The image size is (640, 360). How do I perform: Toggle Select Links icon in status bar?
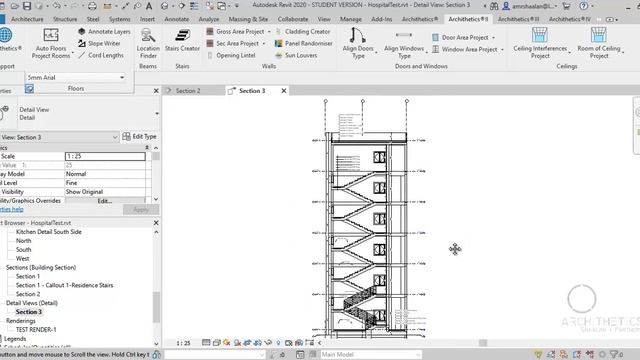tap(538, 354)
